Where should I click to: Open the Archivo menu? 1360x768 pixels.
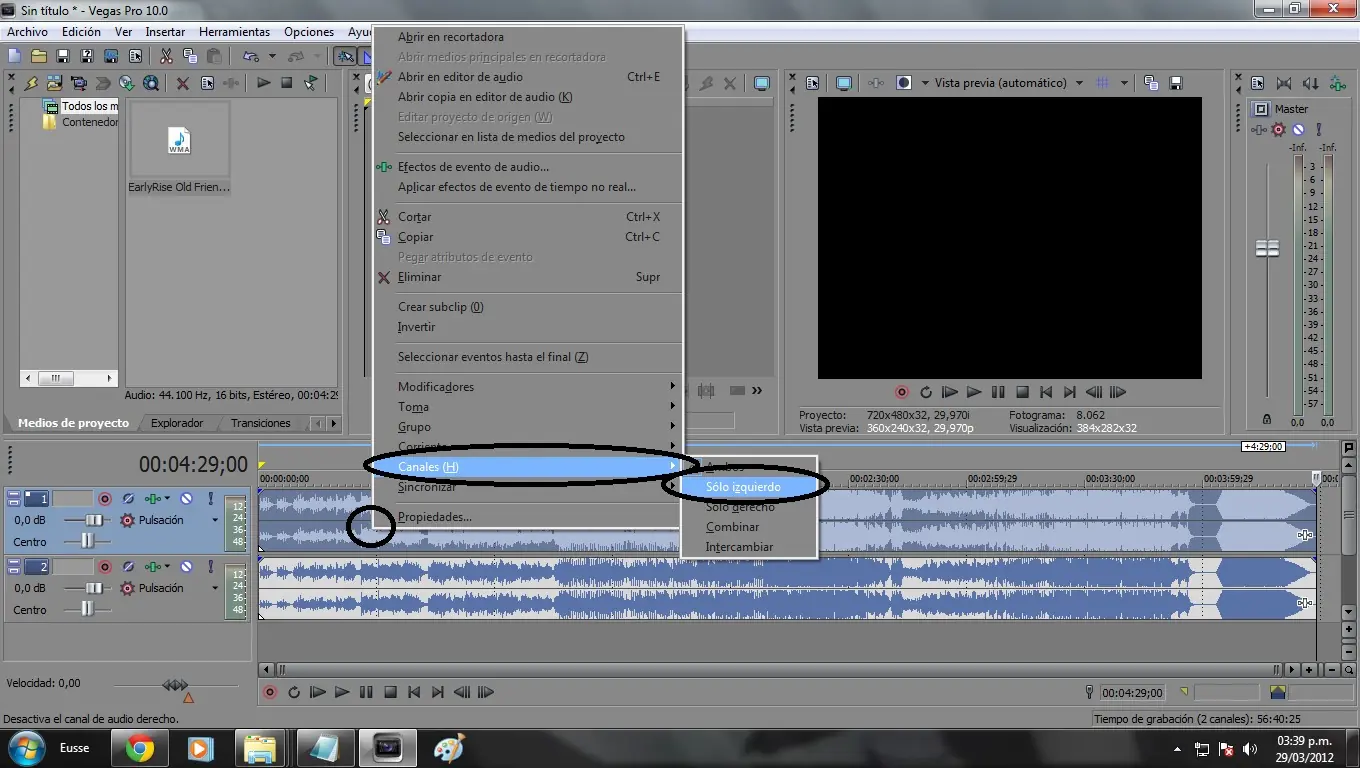pyautogui.click(x=28, y=32)
